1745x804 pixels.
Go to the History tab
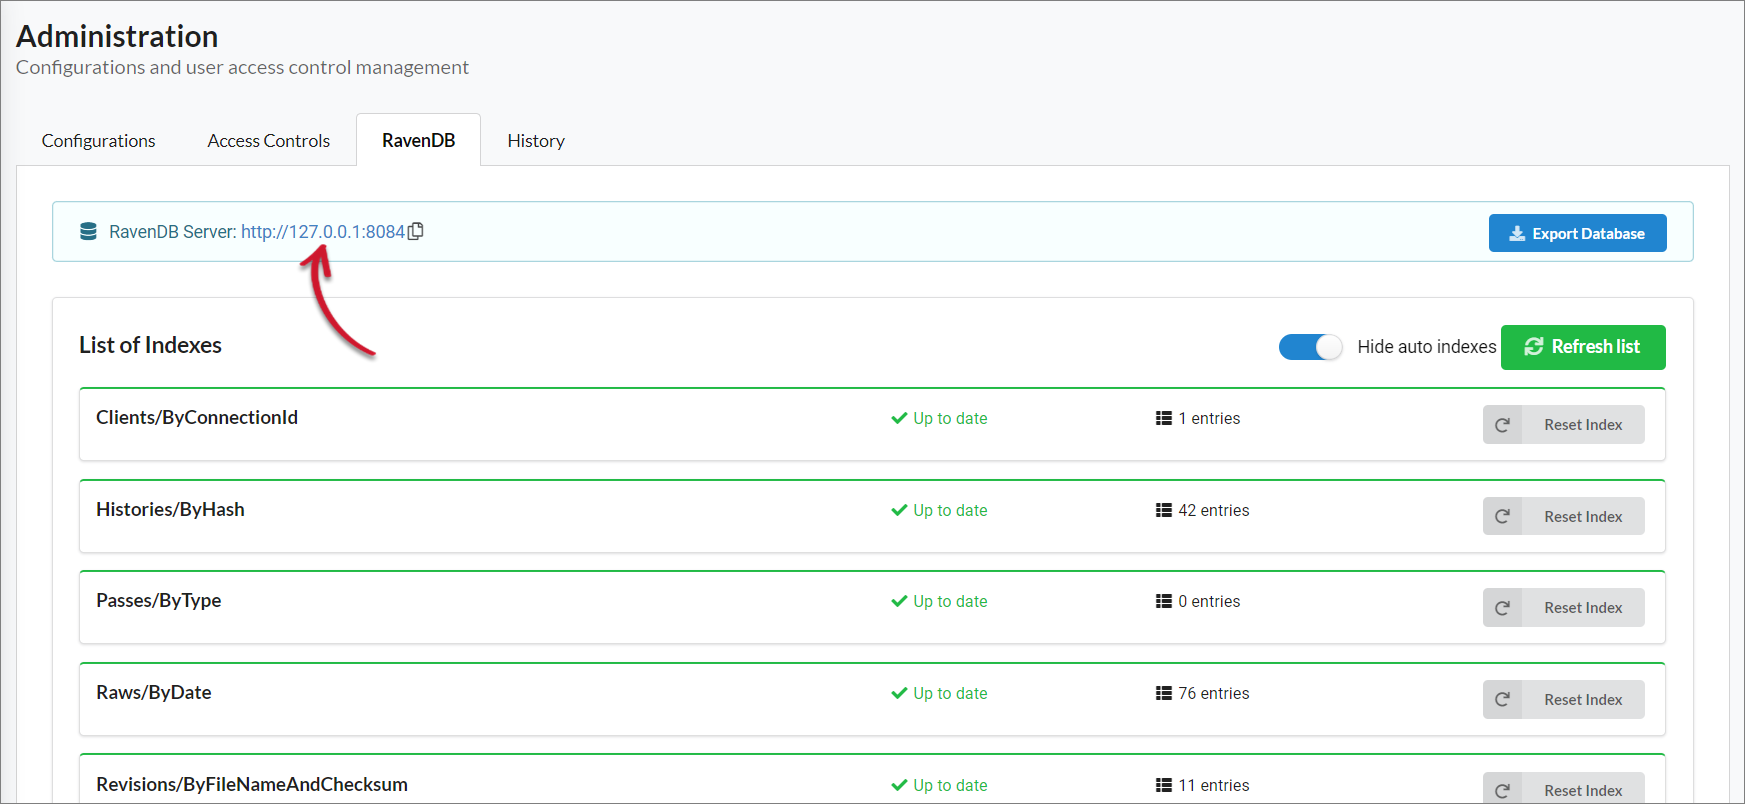pos(536,141)
